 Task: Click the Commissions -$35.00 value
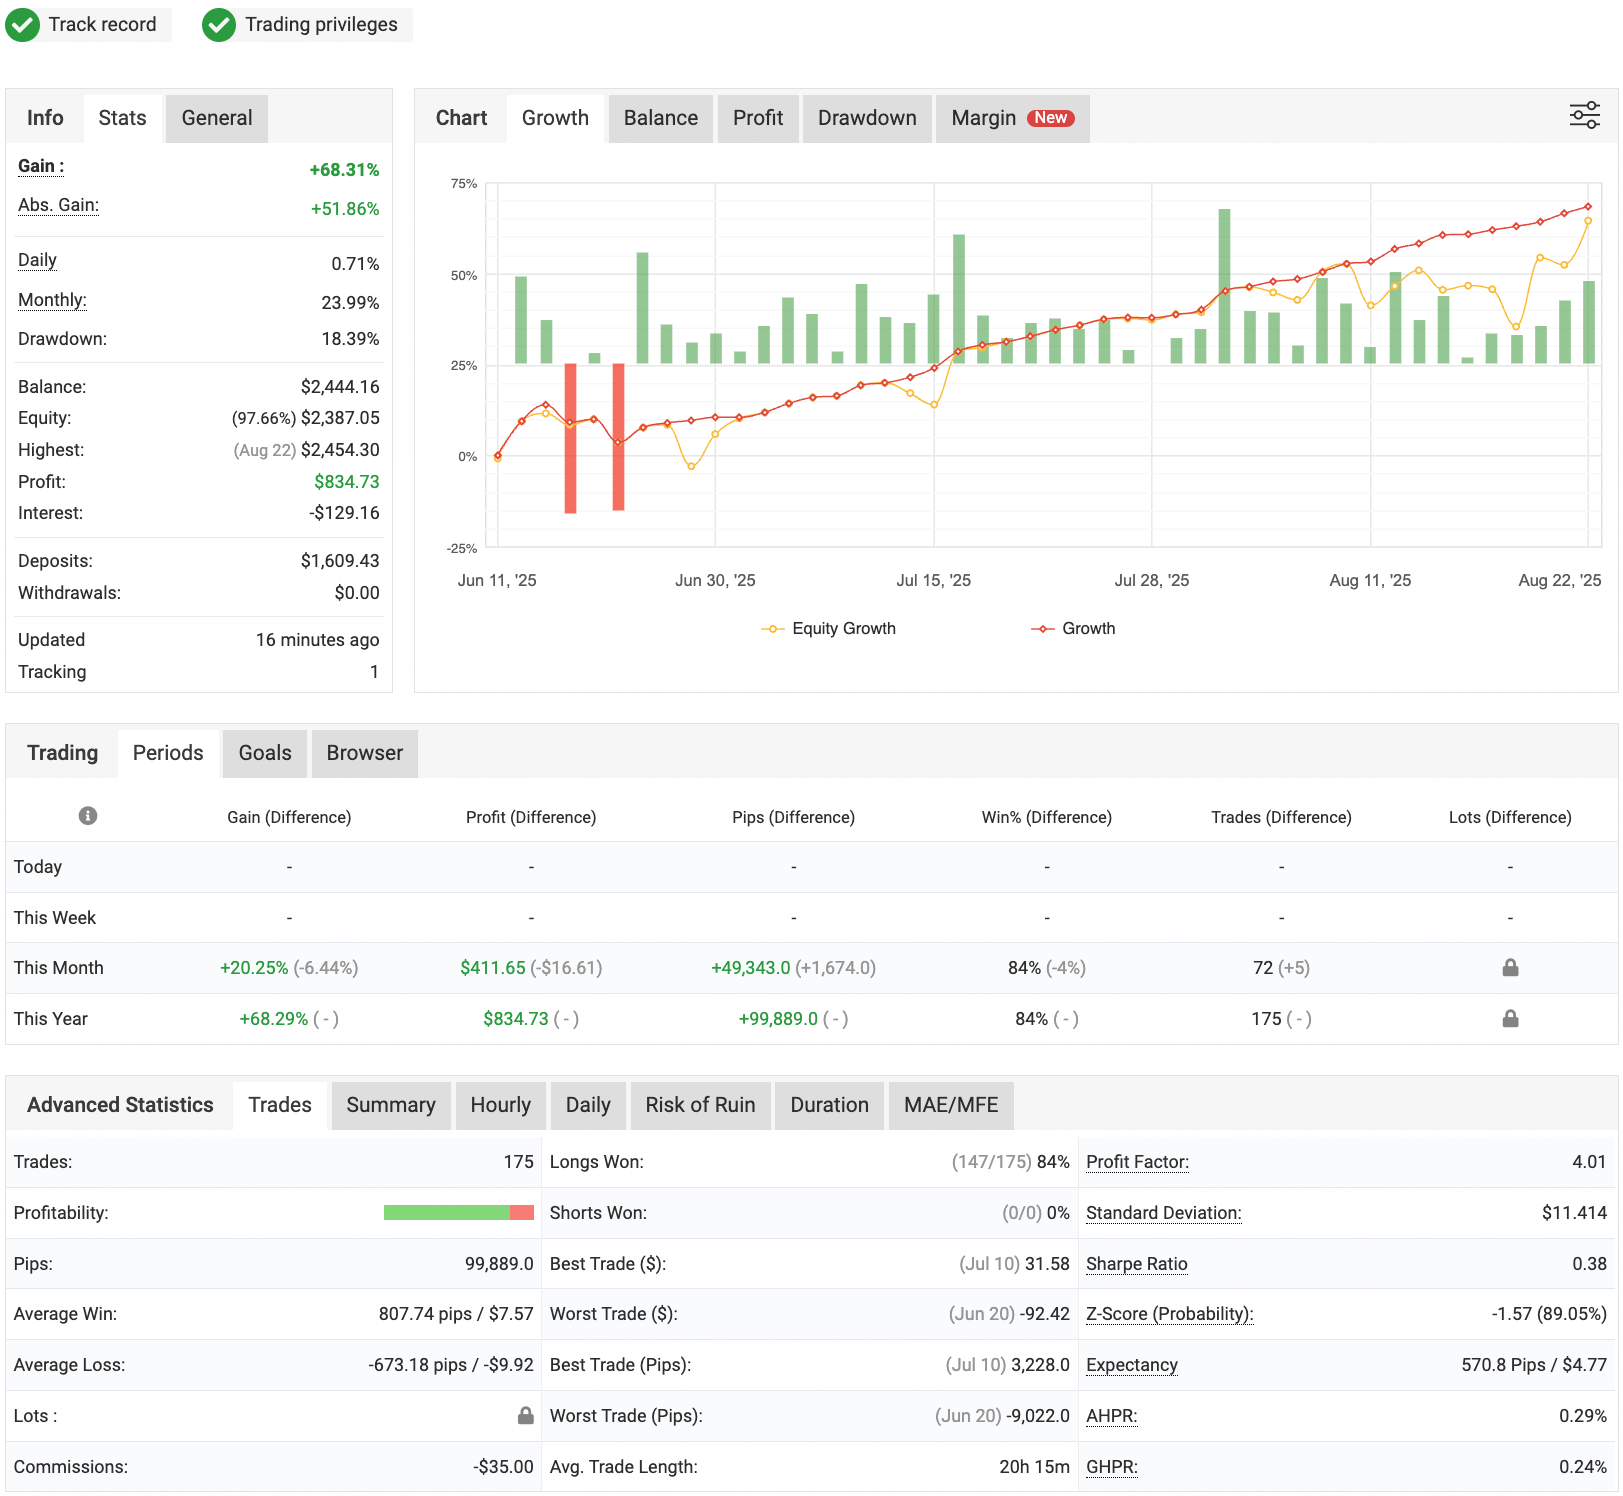[x=503, y=1467]
